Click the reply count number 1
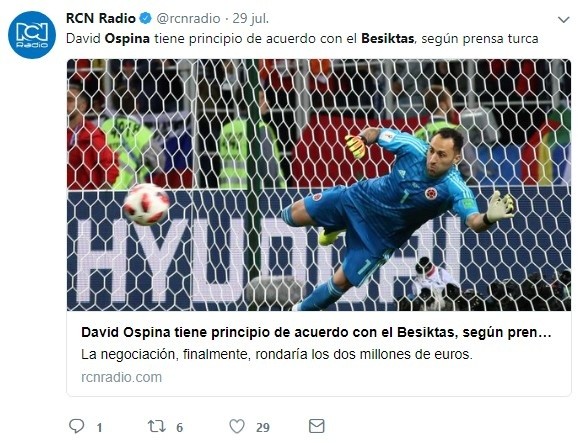Screen dimensions: 578x443 tap(99, 428)
